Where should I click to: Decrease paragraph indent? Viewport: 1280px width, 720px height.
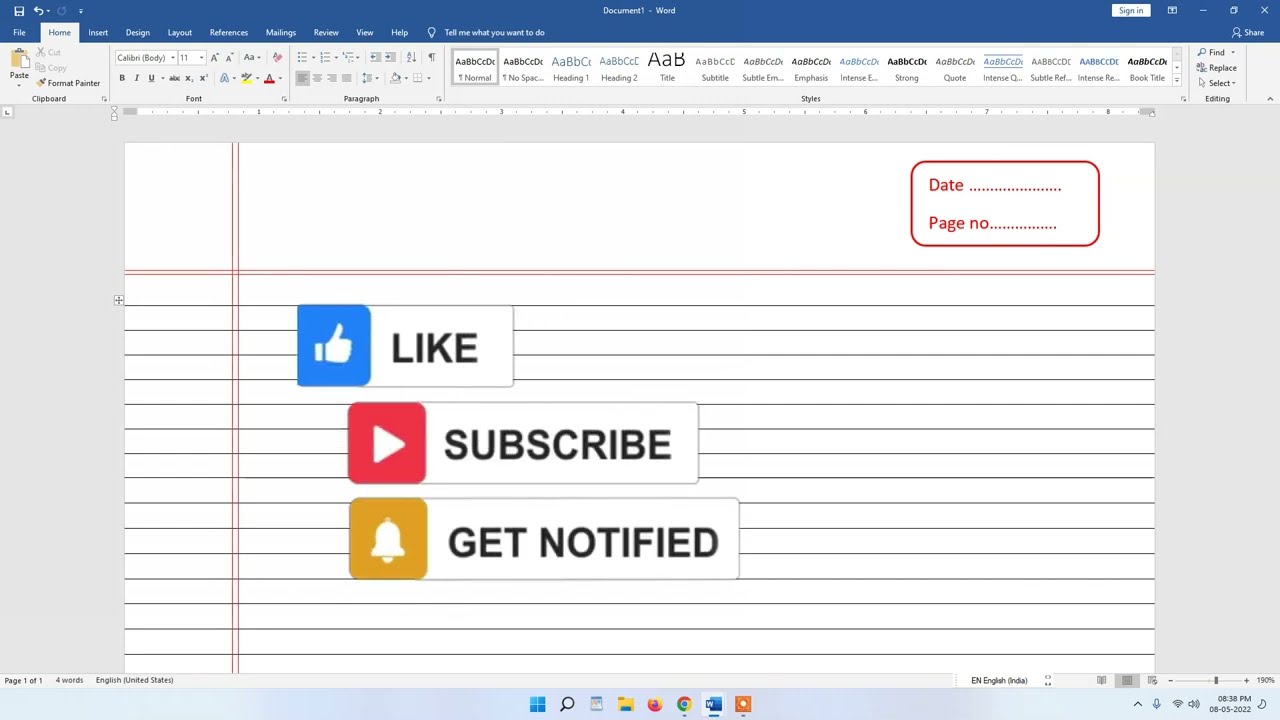(375, 58)
